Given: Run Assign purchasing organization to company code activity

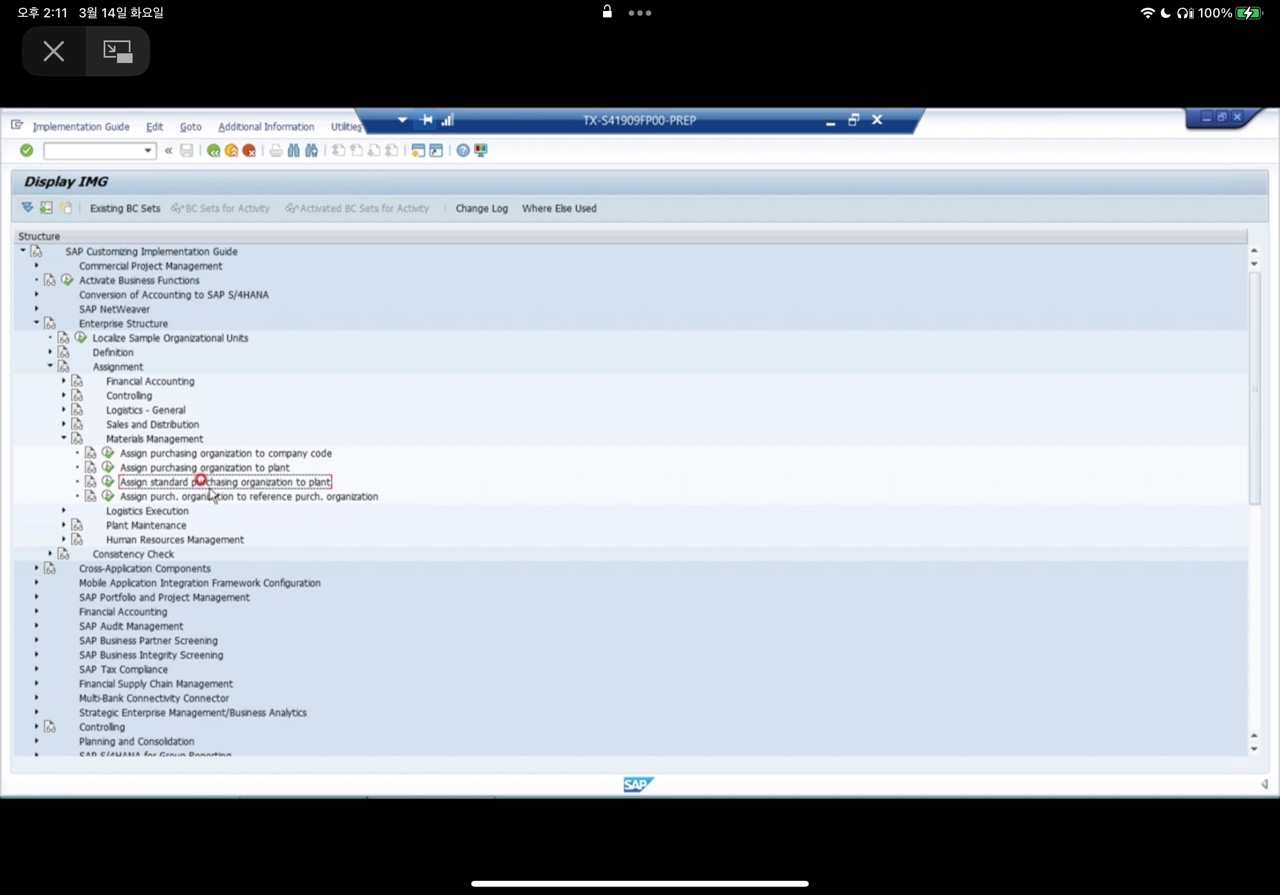Looking at the screenshot, I should [108, 453].
